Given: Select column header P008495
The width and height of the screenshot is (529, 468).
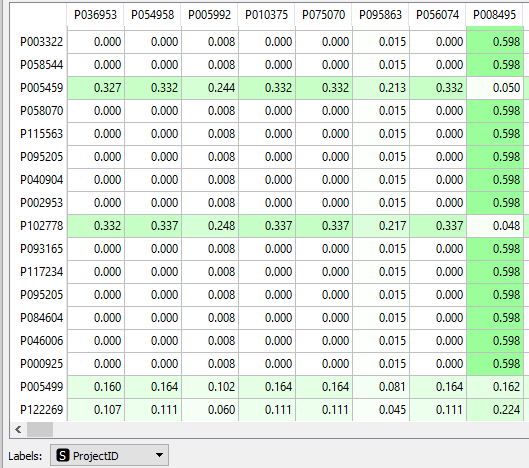Looking at the screenshot, I should coord(495,15).
